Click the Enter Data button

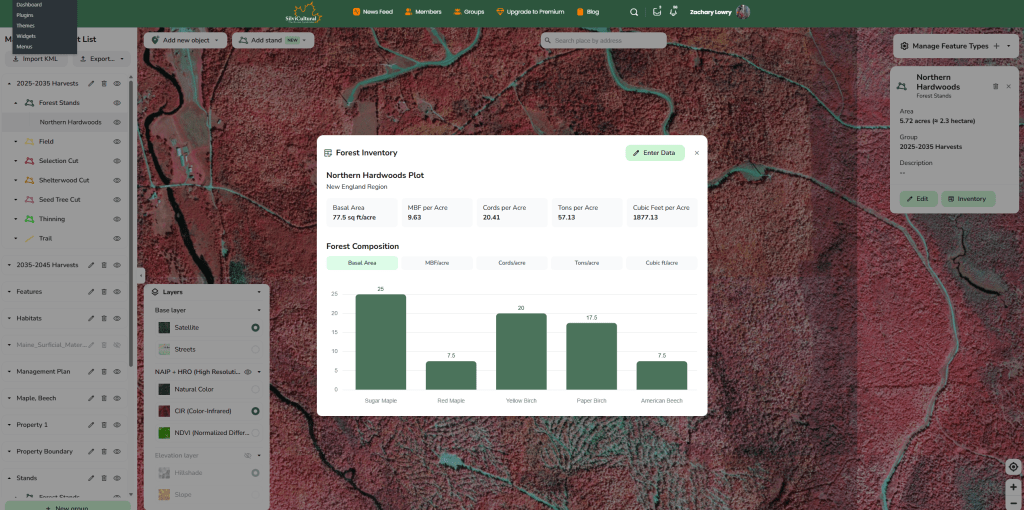[655, 153]
